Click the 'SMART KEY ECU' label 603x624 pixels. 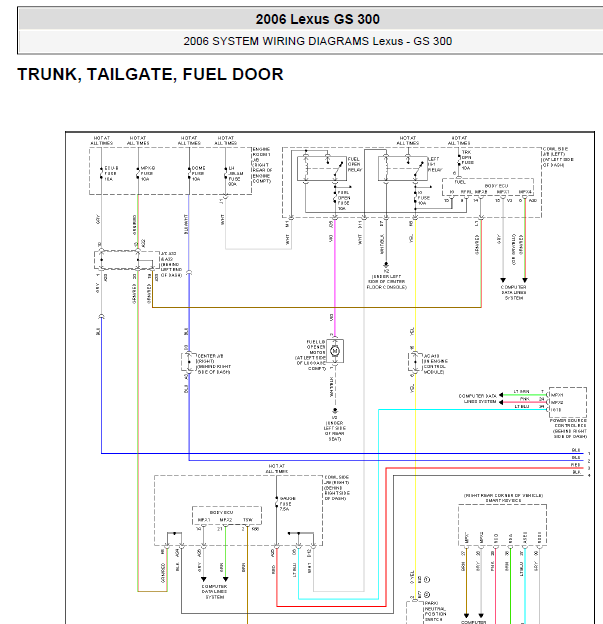pyautogui.click(x=503, y=500)
